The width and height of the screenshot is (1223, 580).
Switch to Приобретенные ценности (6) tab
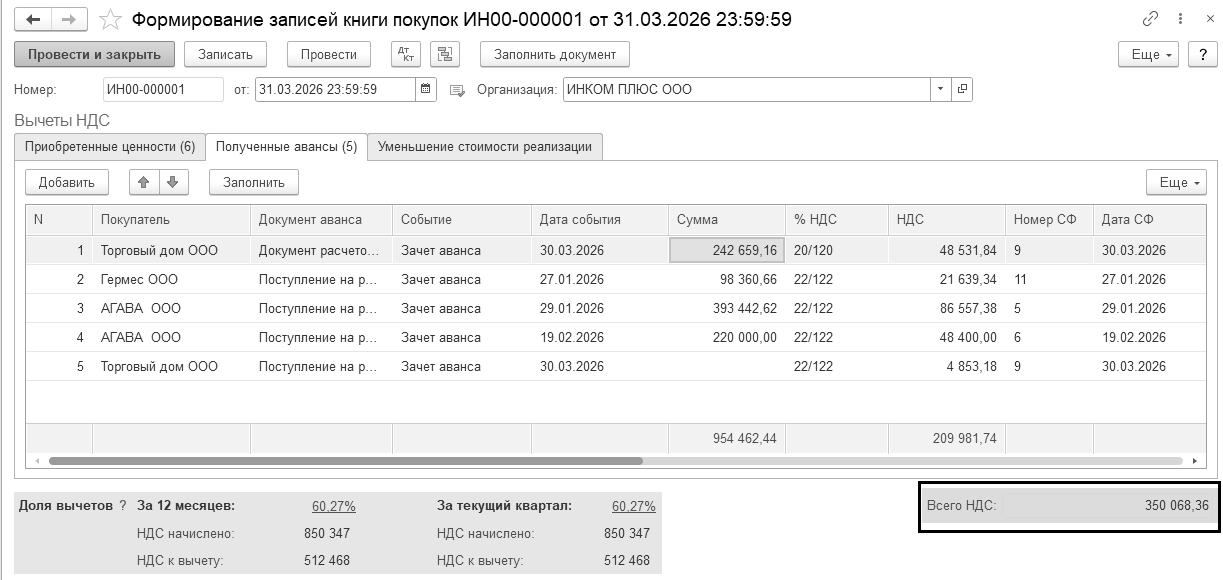coord(110,147)
